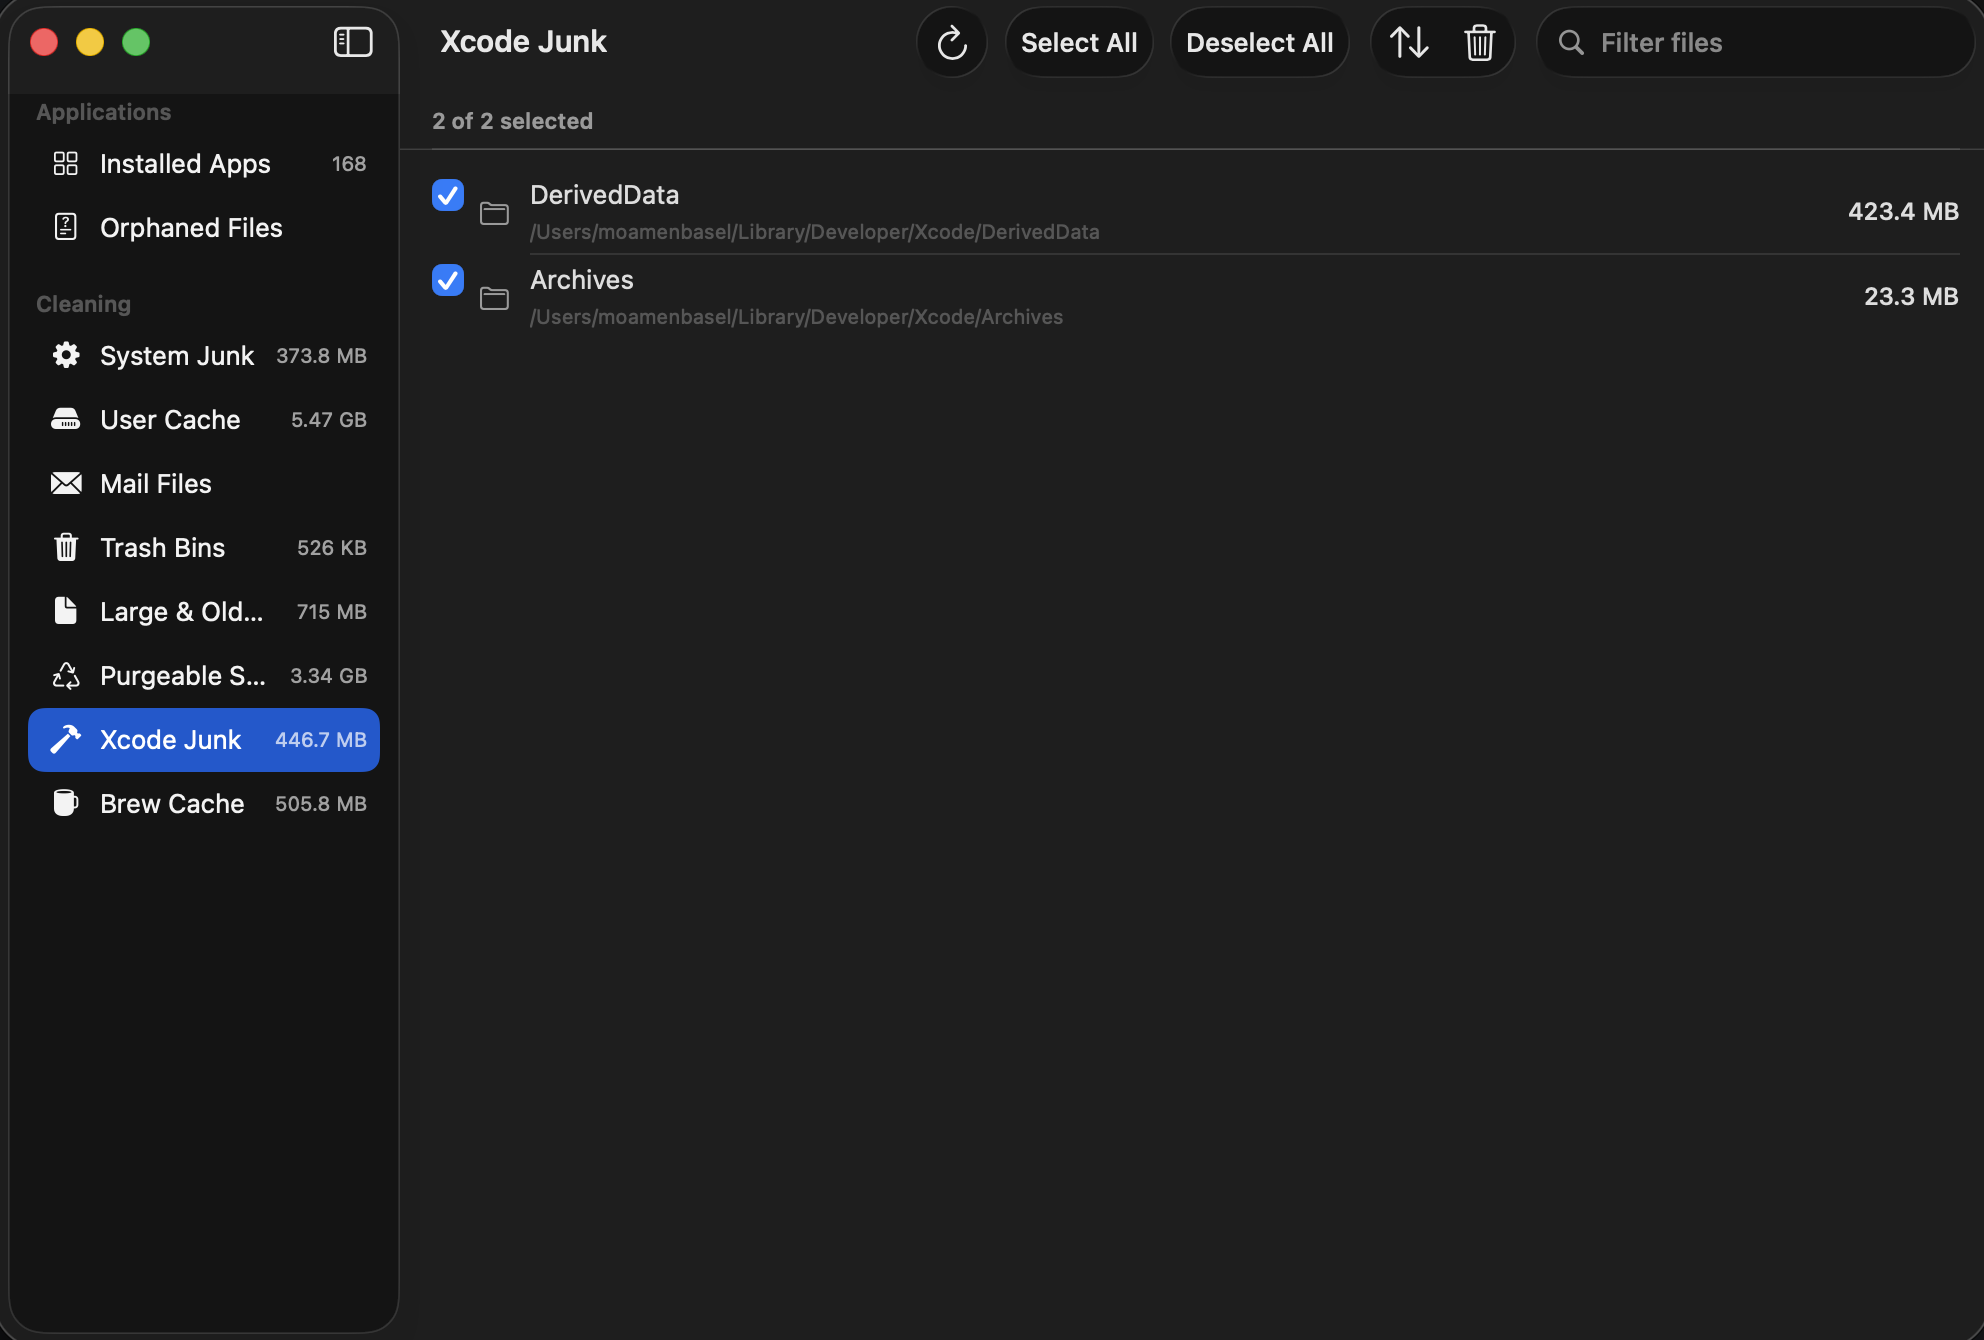Viewport: 1984px width, 1340px height.
Task: Open Orphaned Files under Applications
Action: click(x=190, y=227)
